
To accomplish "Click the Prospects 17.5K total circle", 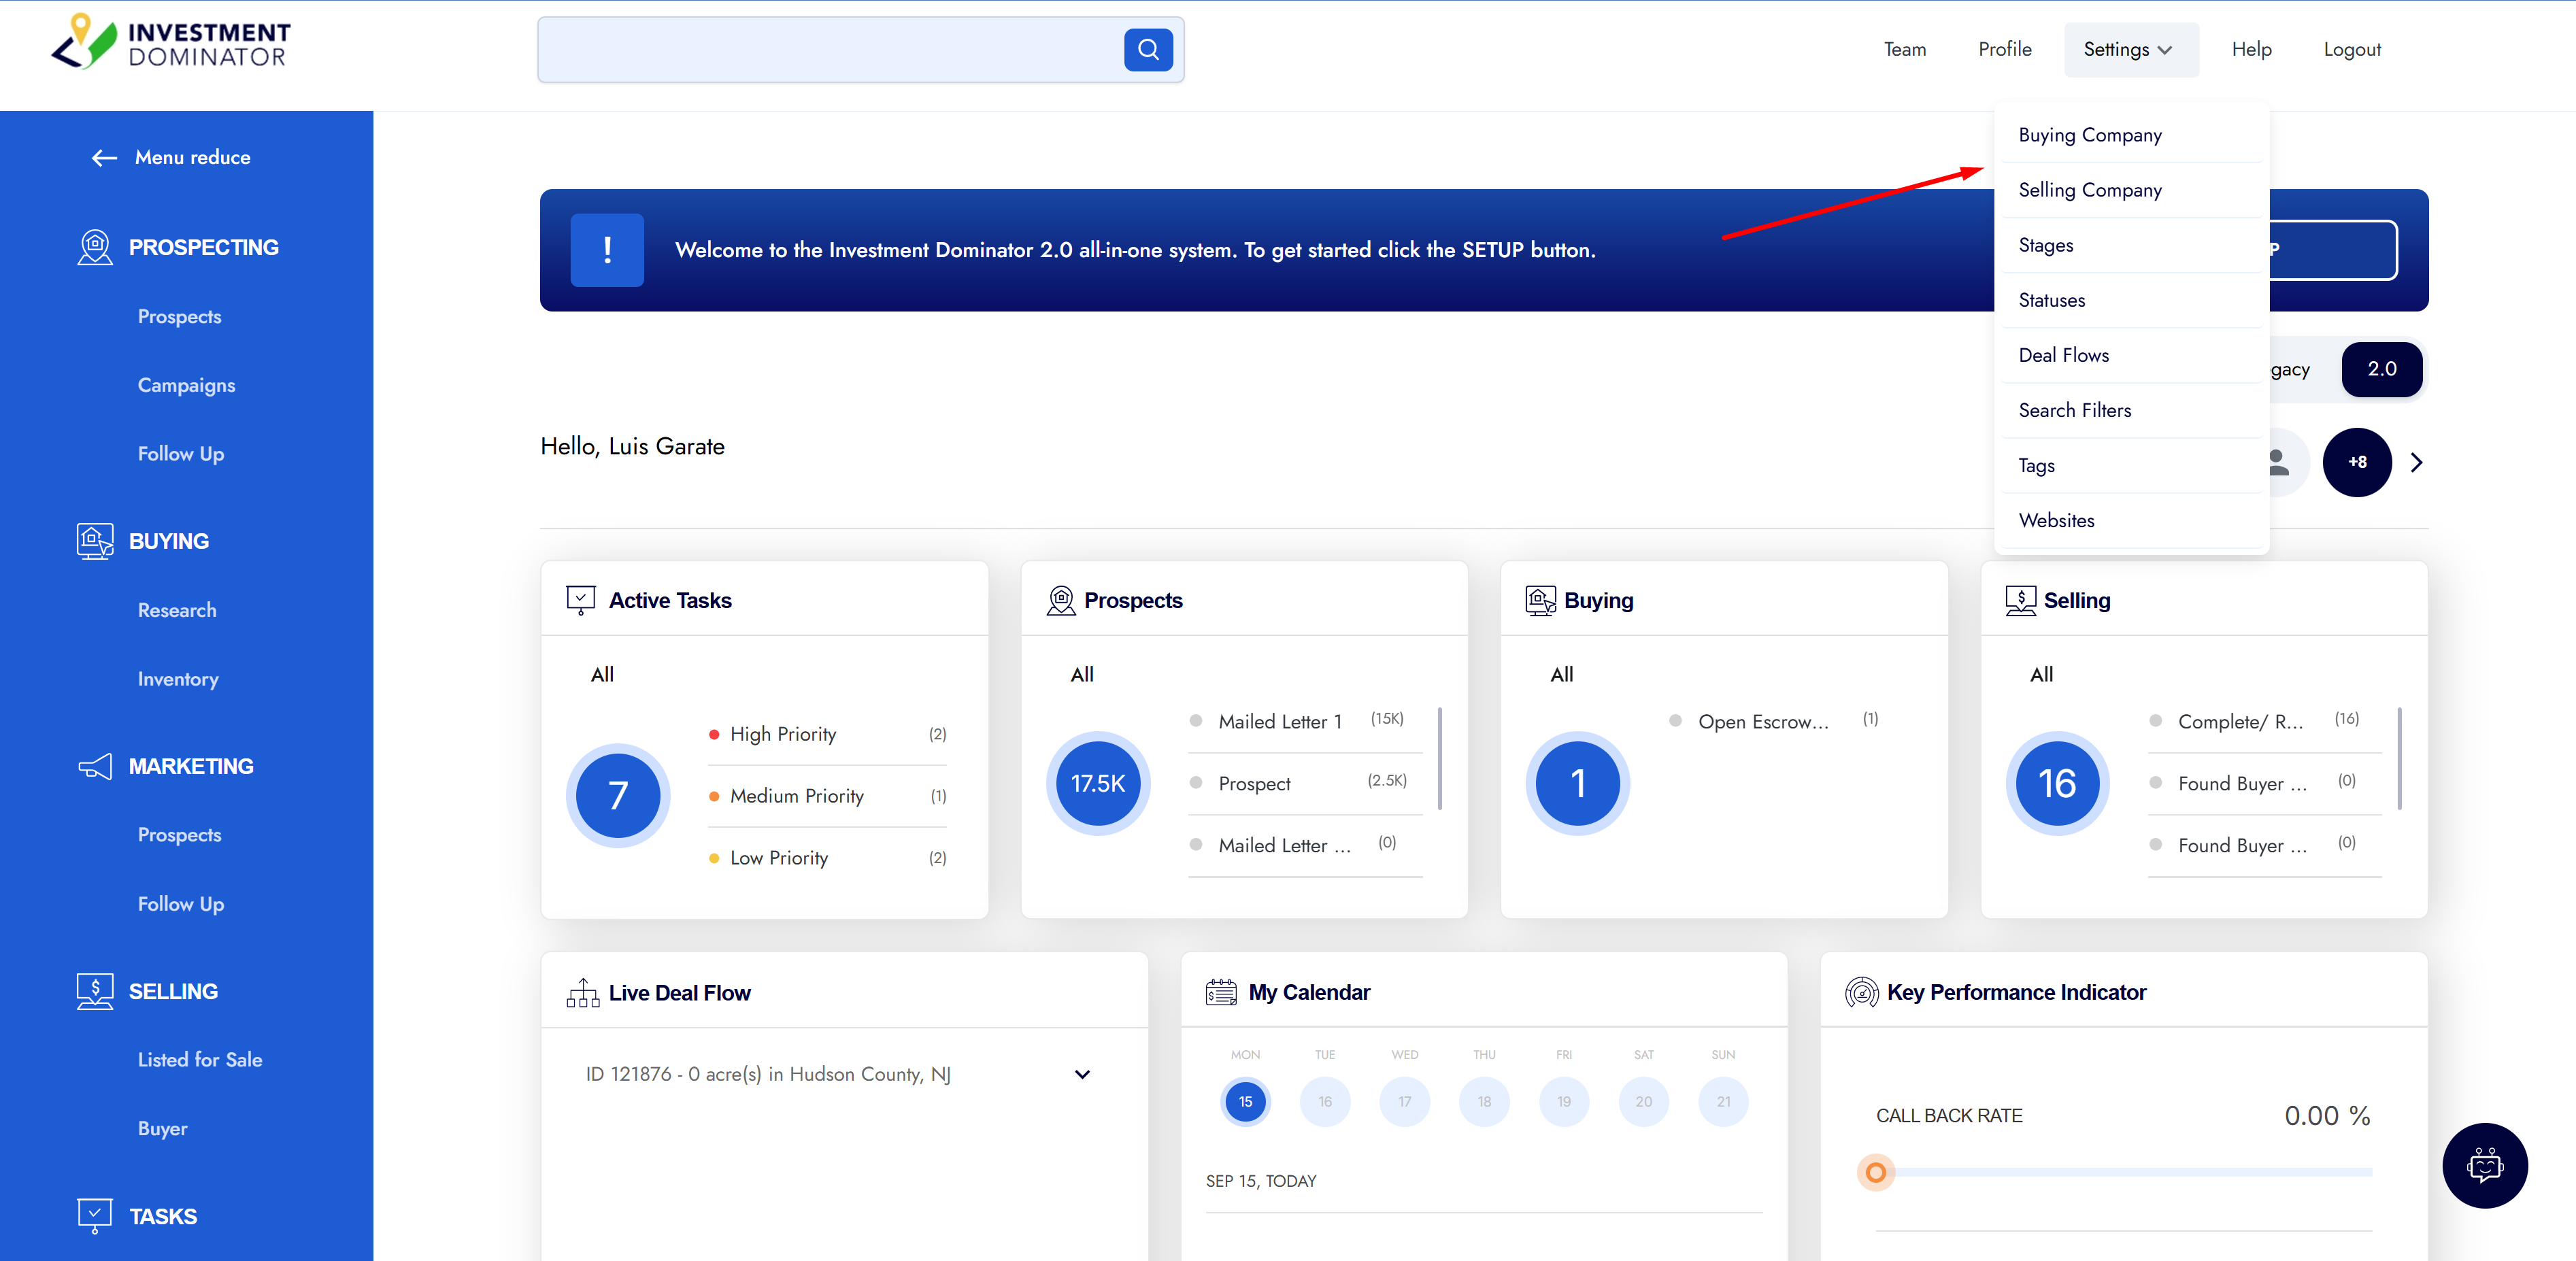I will coord(1098,783).
